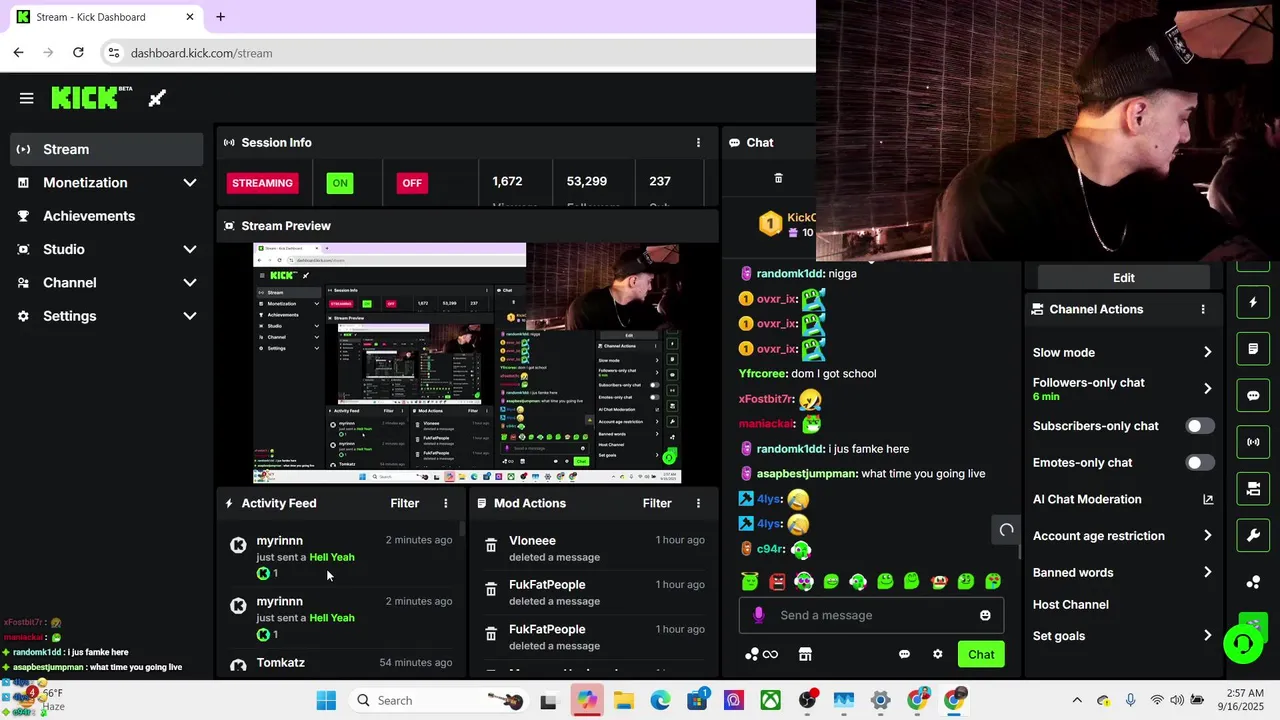
Task: Open File Explorer from the taskbar
Action: coord(624,701)
